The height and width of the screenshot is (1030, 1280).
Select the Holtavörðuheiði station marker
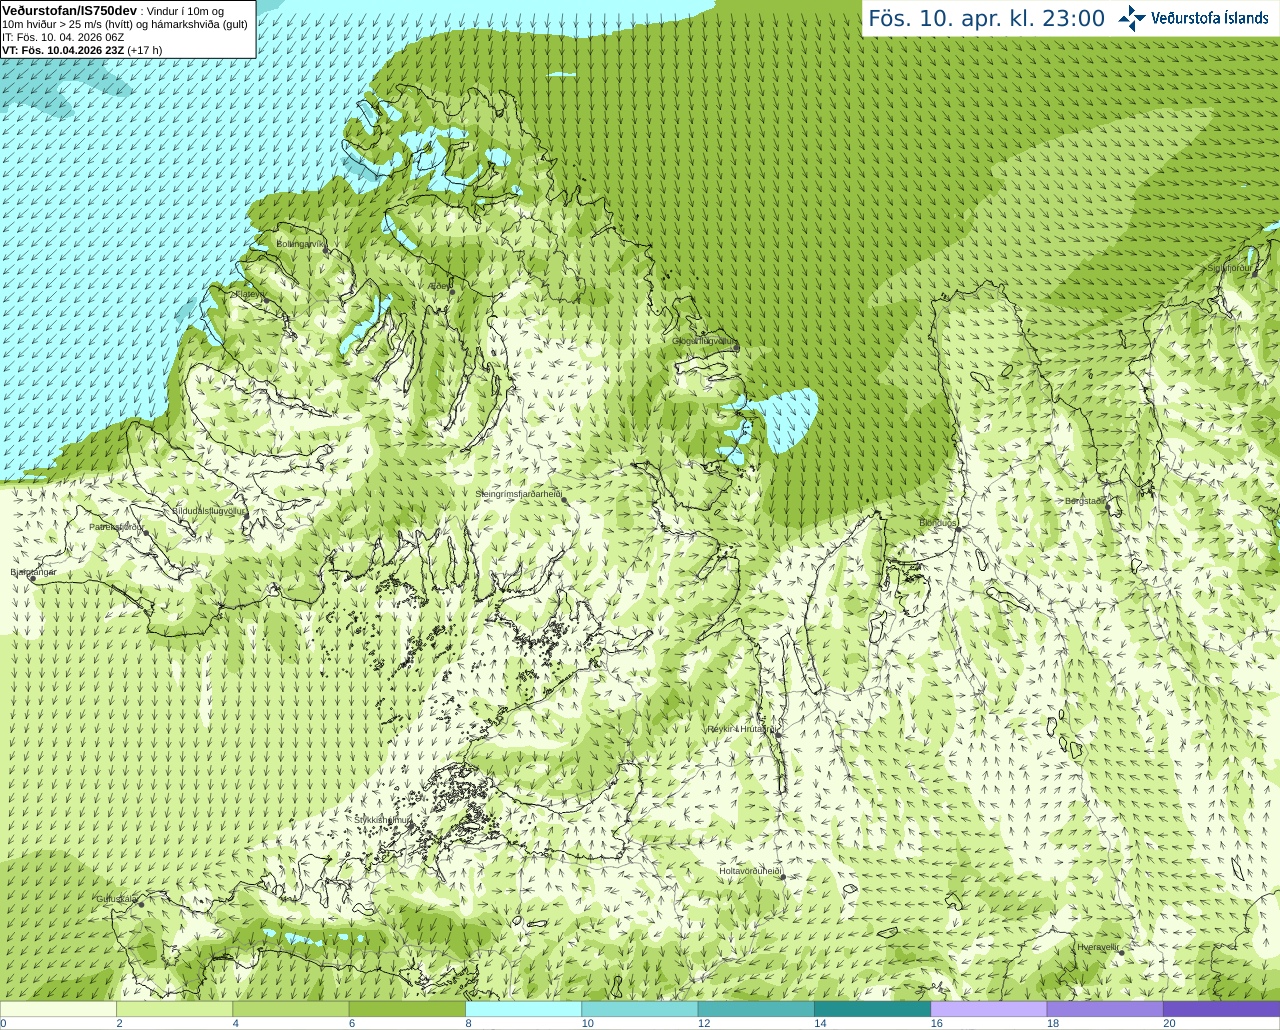click(x=782, y=877)
